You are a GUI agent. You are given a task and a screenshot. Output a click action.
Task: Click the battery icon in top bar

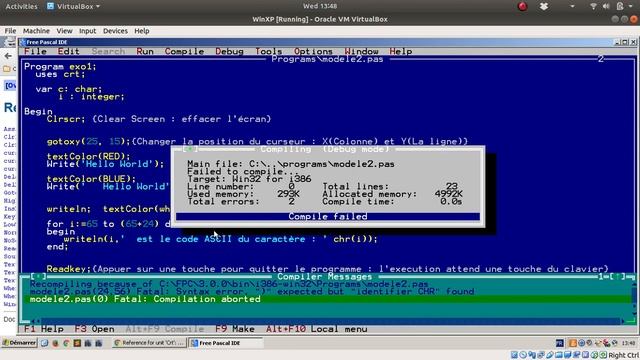tap(620, 6)
